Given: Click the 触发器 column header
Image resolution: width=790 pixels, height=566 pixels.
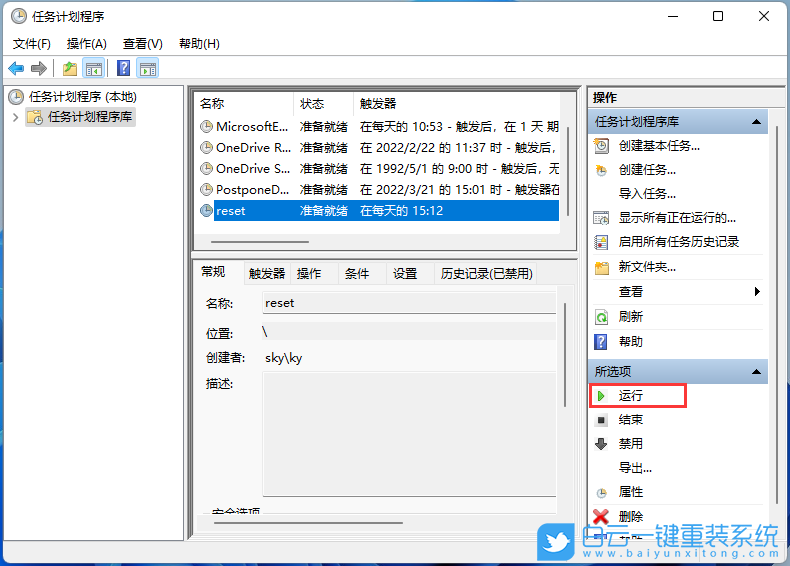Looking at the screenshot, I should (x=456, y=104).
